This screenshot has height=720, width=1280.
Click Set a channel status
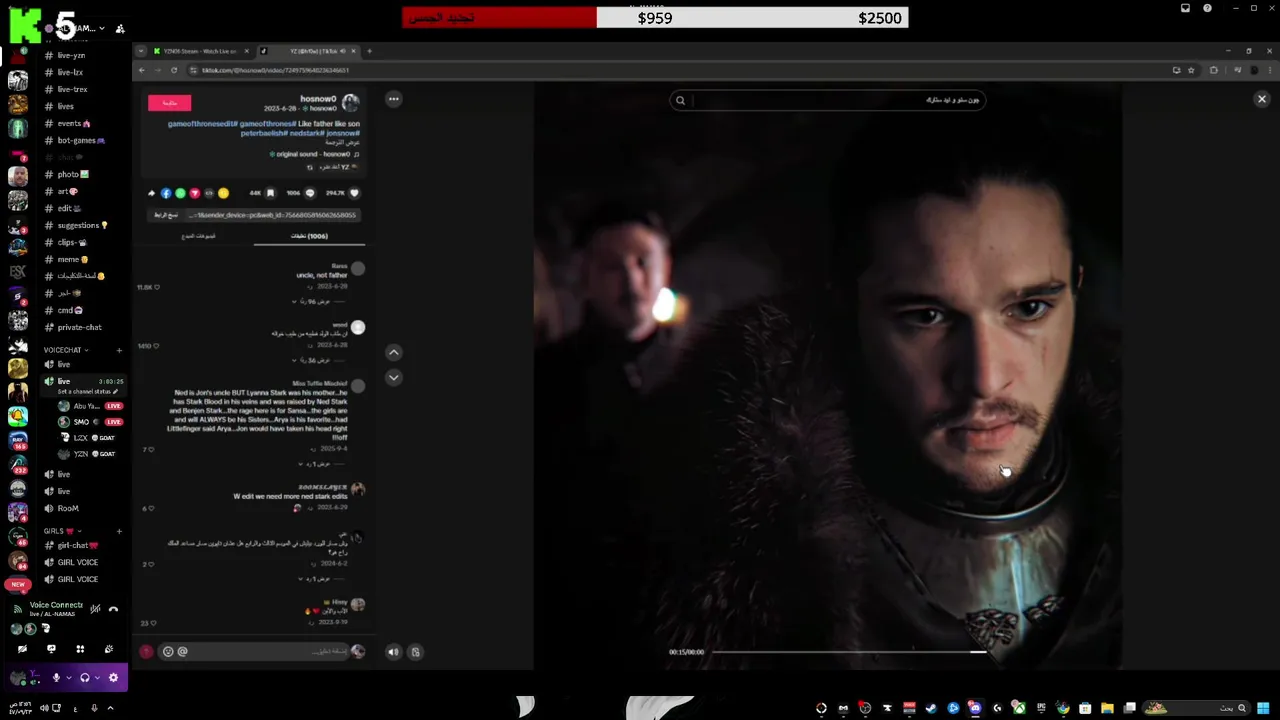coord(88,391)
